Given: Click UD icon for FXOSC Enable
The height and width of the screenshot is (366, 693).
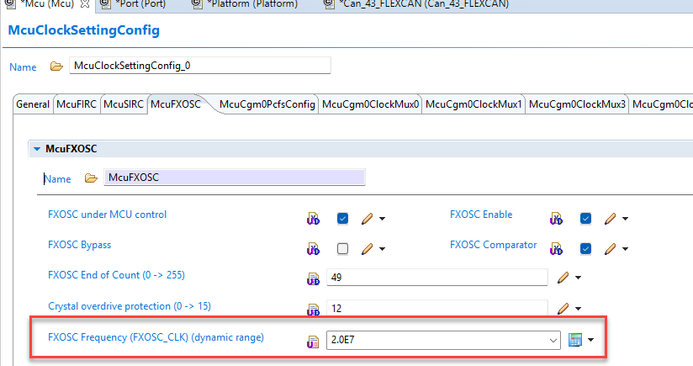Looking at the screenshot, I should (x=556, y=219).
